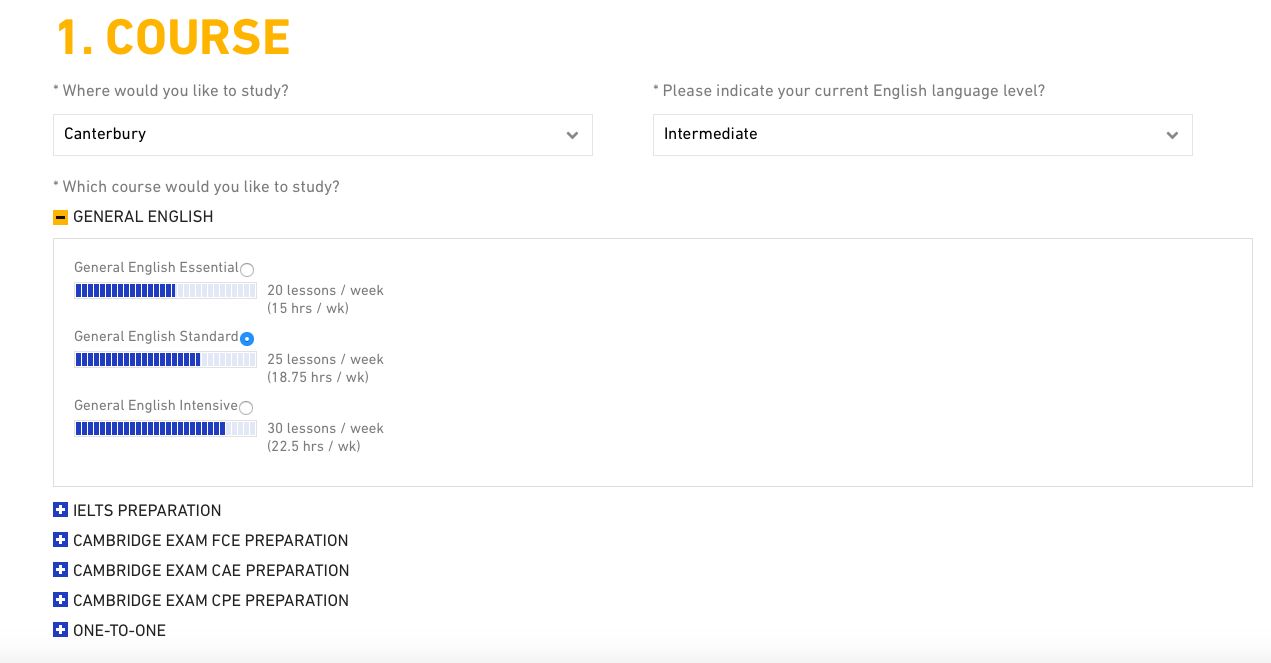Click plus icon next to Cambridge Exam CPE
The height and width of the screenshot is (663, 1271).
pyautogui.click(x=60, y=600)
